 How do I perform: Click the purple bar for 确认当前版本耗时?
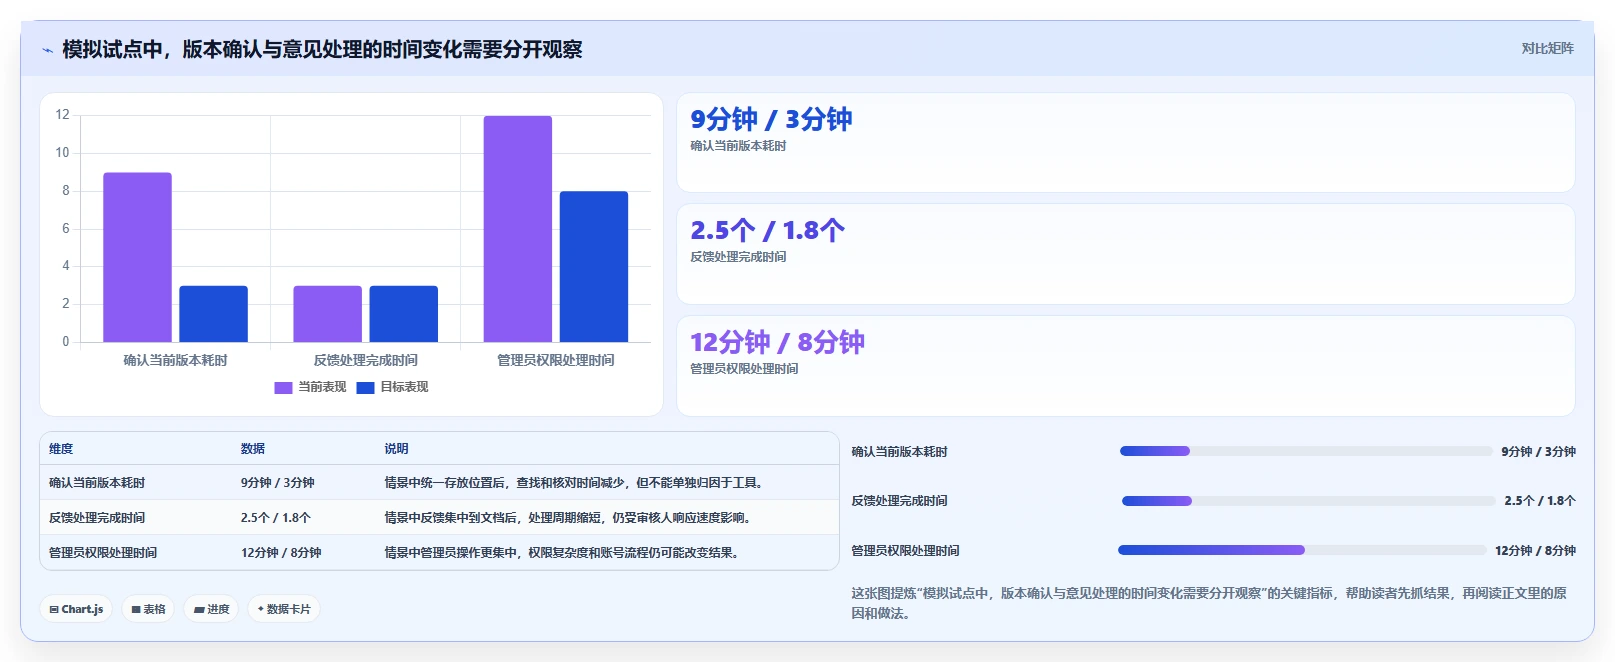tap(137, 257)
